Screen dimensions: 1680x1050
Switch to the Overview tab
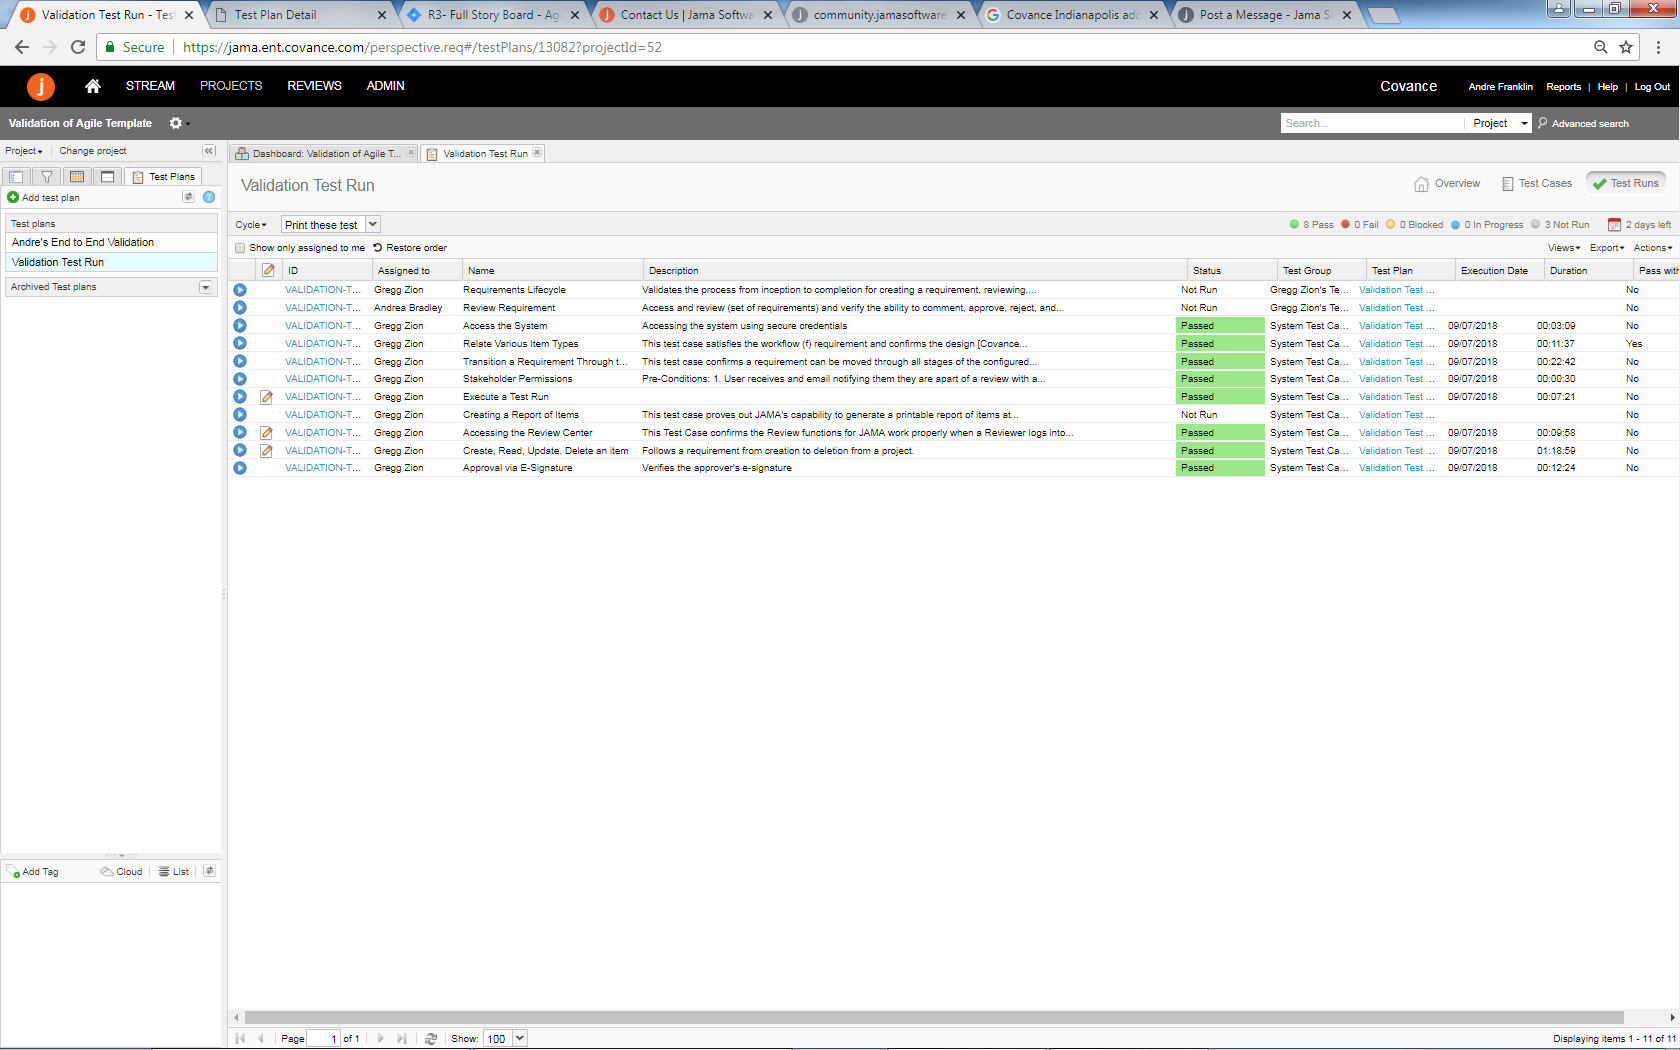tap(1447, 184)
